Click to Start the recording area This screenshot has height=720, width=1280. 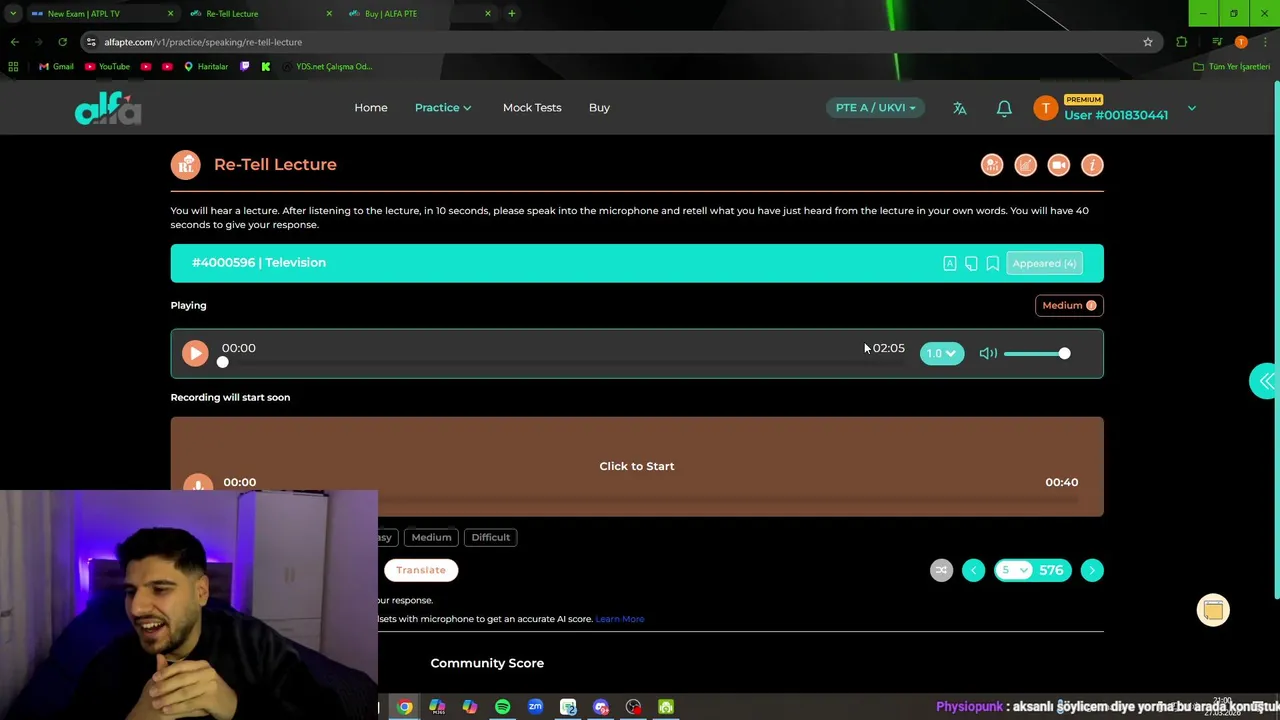click(637, 466)
